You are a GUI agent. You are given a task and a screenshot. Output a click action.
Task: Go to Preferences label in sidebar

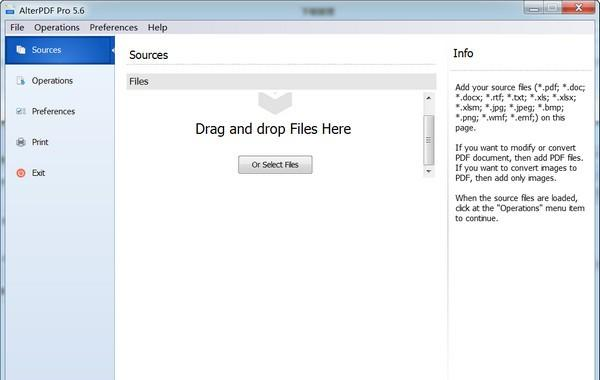53,111
